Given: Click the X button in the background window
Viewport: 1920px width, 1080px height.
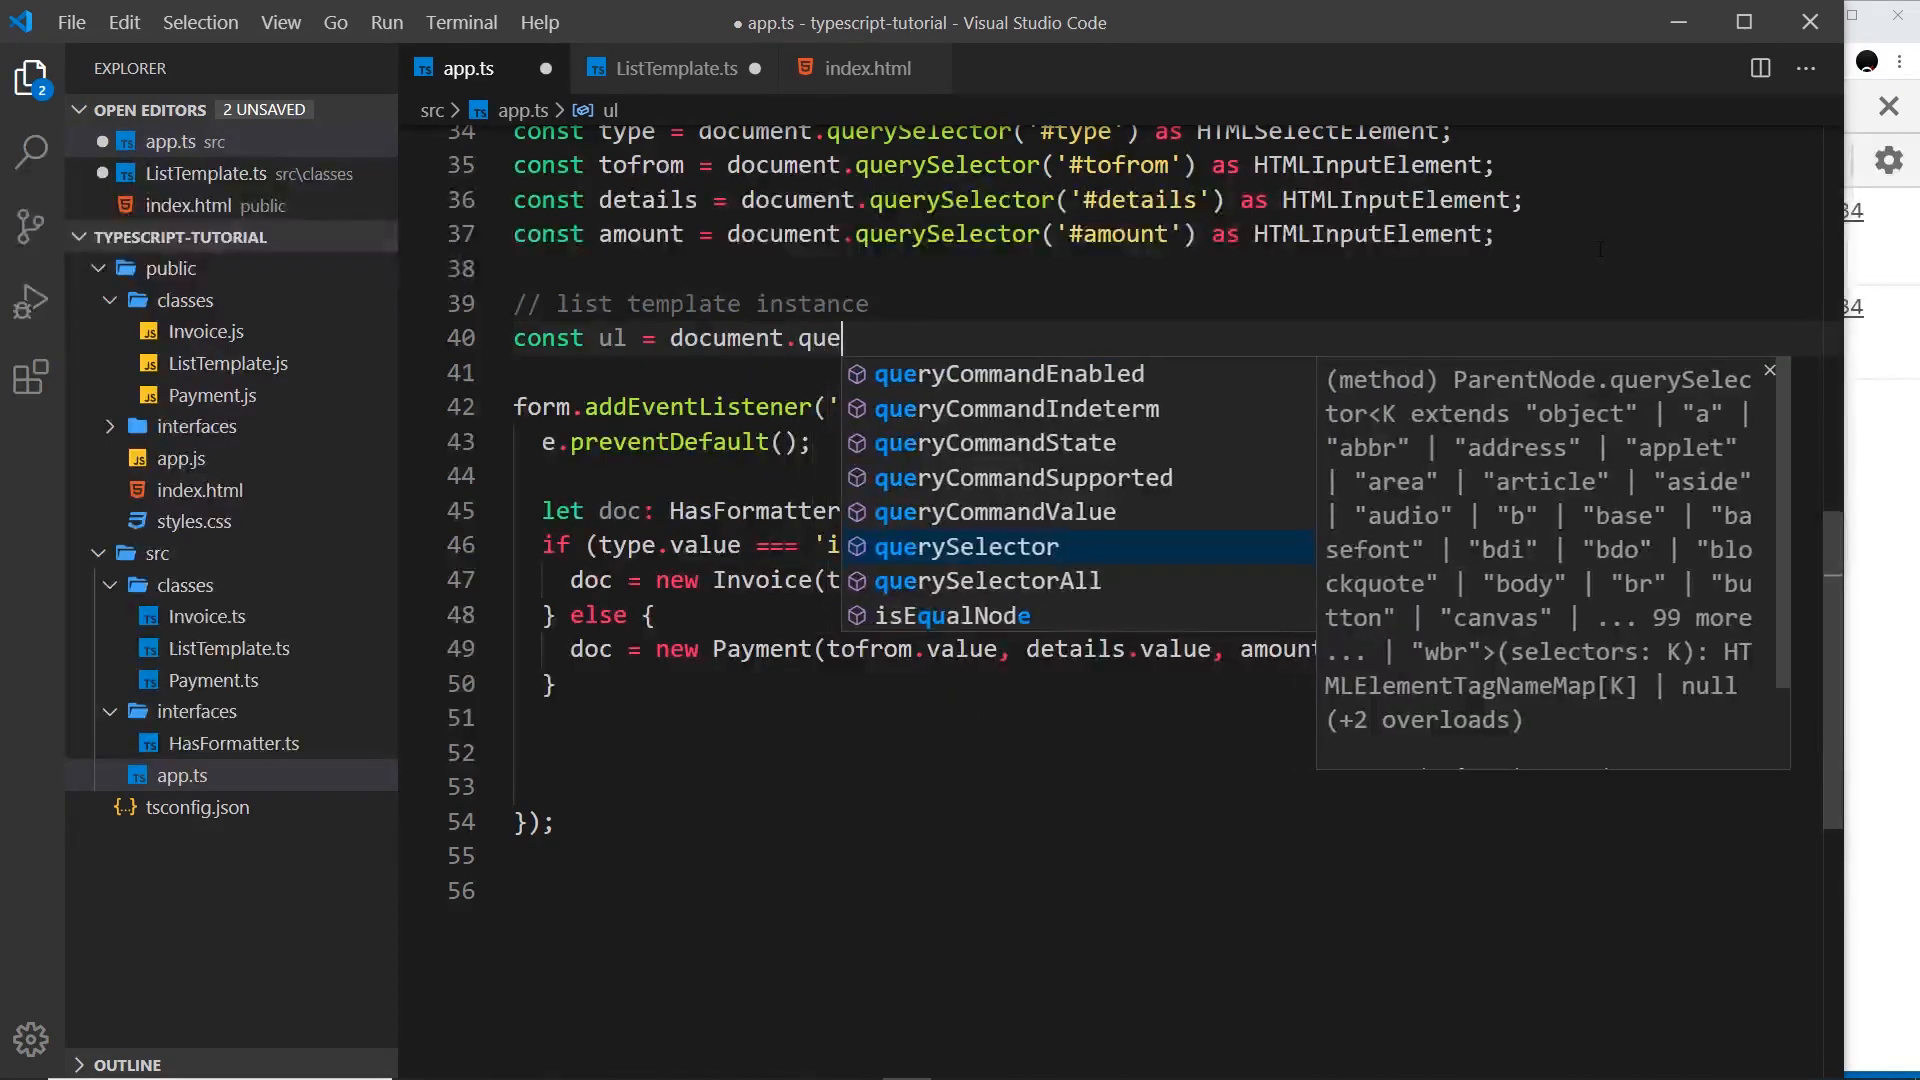Looking at the screenshot, I should (x=1888, y=106).
